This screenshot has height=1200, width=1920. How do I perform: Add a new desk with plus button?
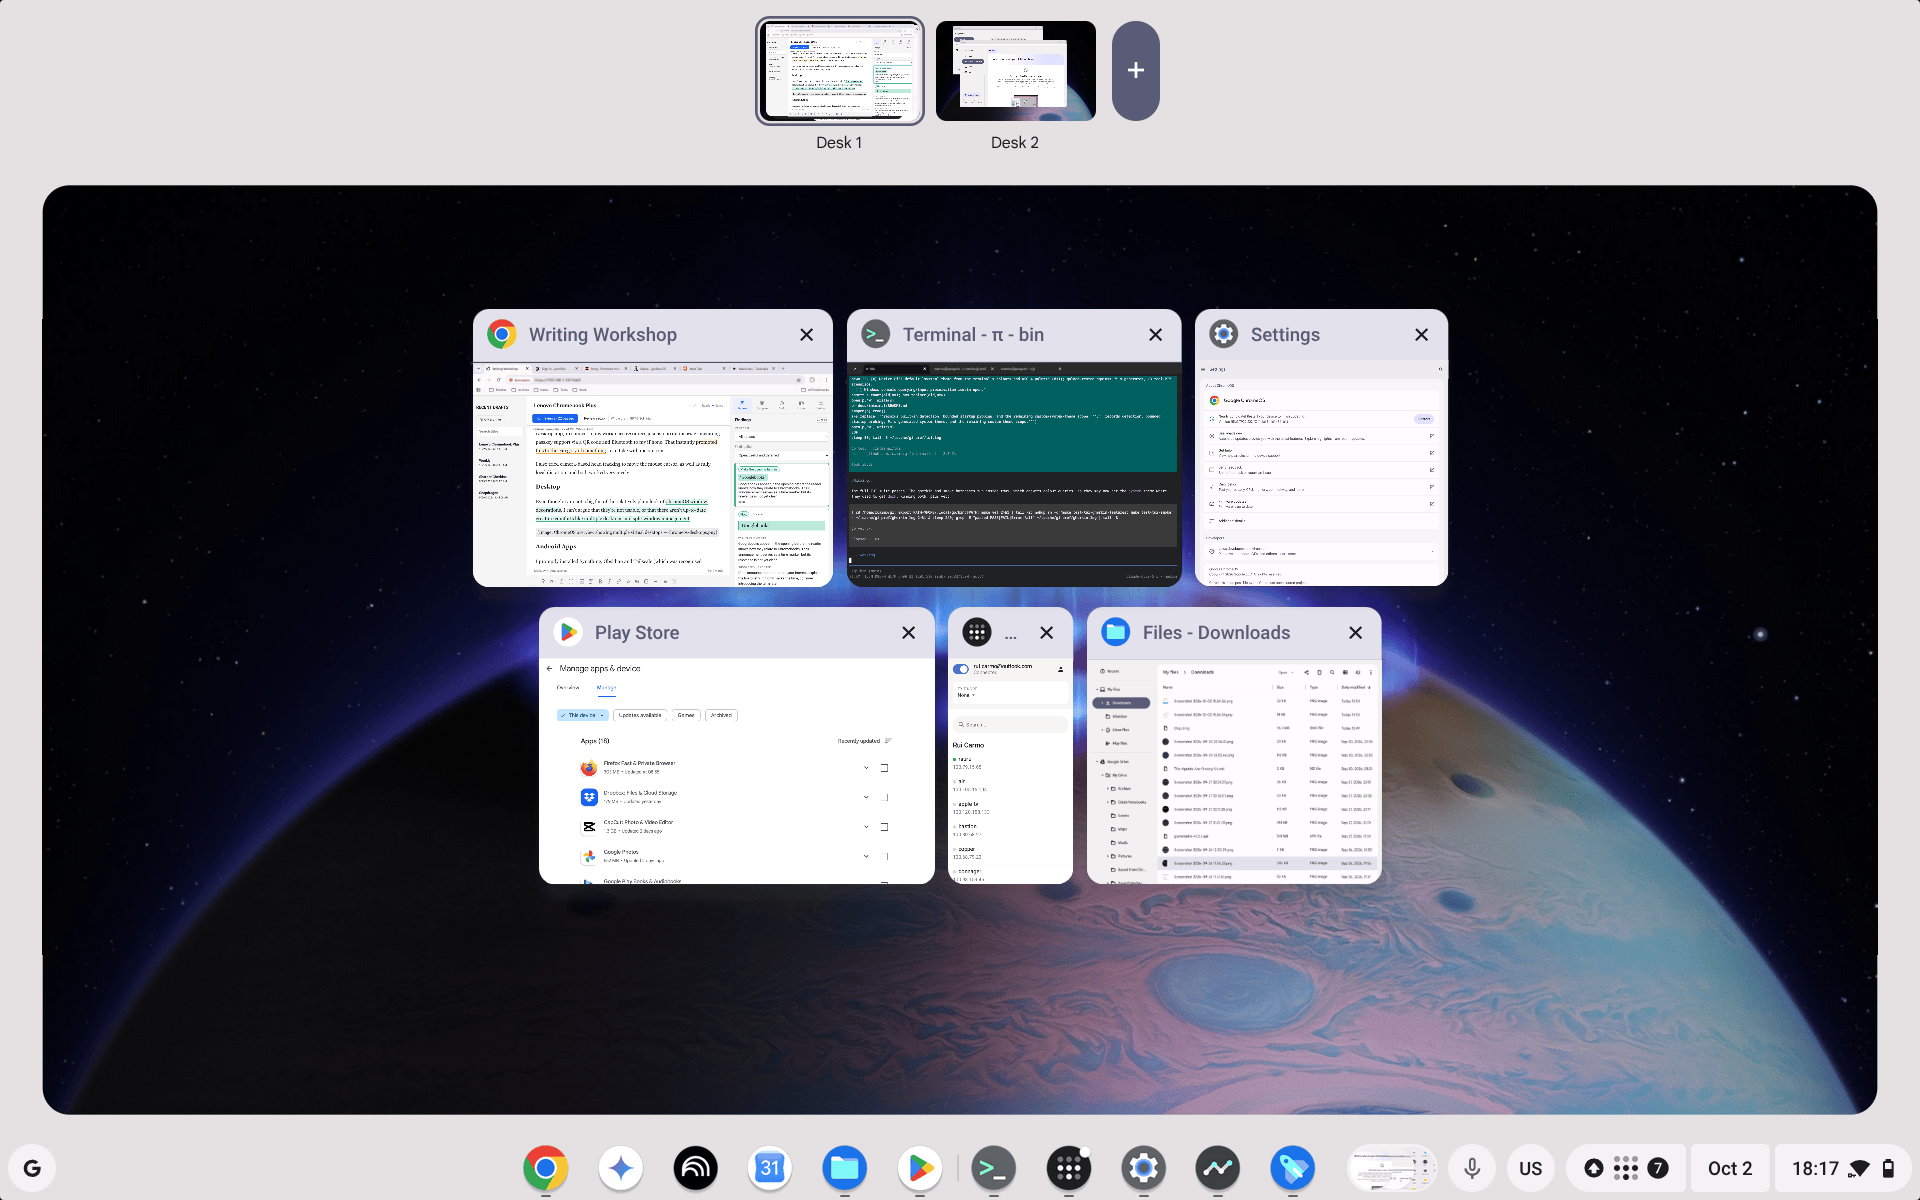point(1136,70)
